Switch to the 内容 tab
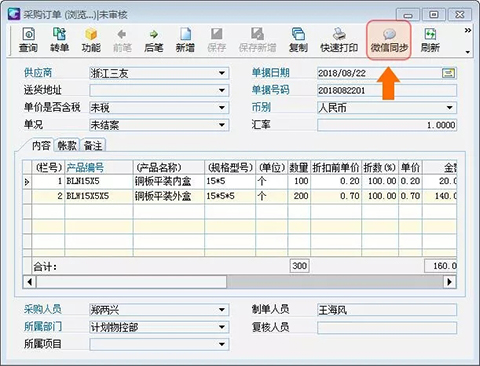Screen dimensions: 480x366 [x=41, y=145]
